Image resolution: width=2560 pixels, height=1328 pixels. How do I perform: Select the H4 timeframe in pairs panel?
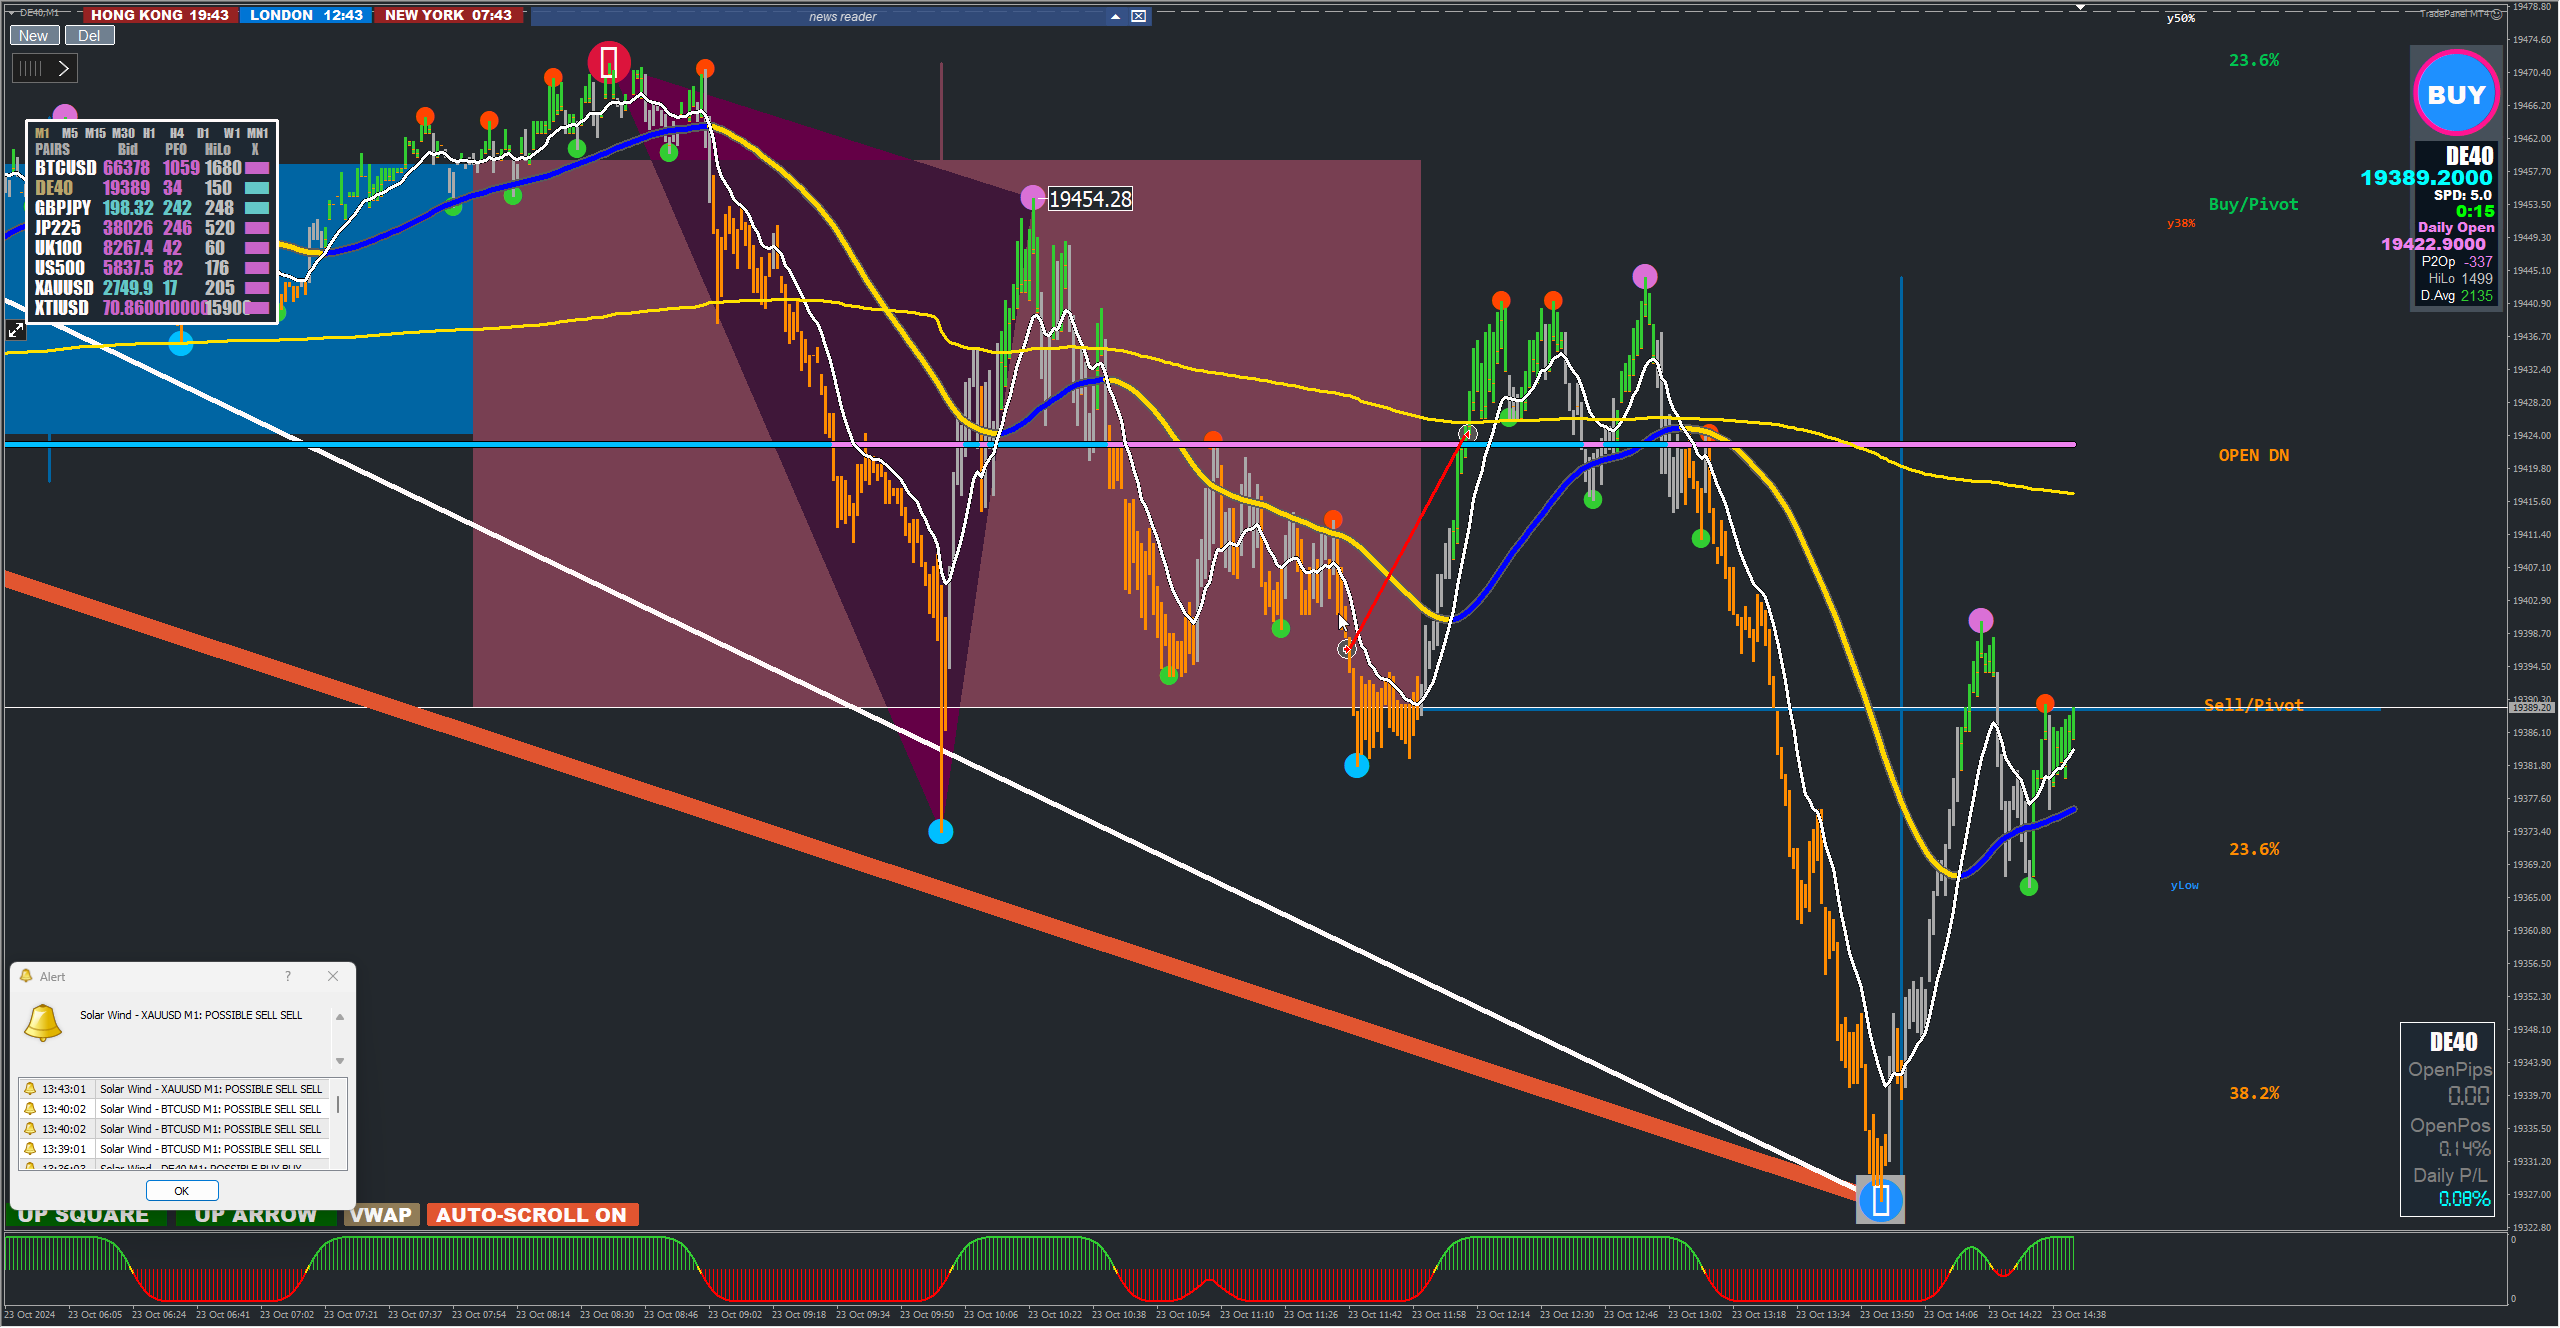coord(176,133)
